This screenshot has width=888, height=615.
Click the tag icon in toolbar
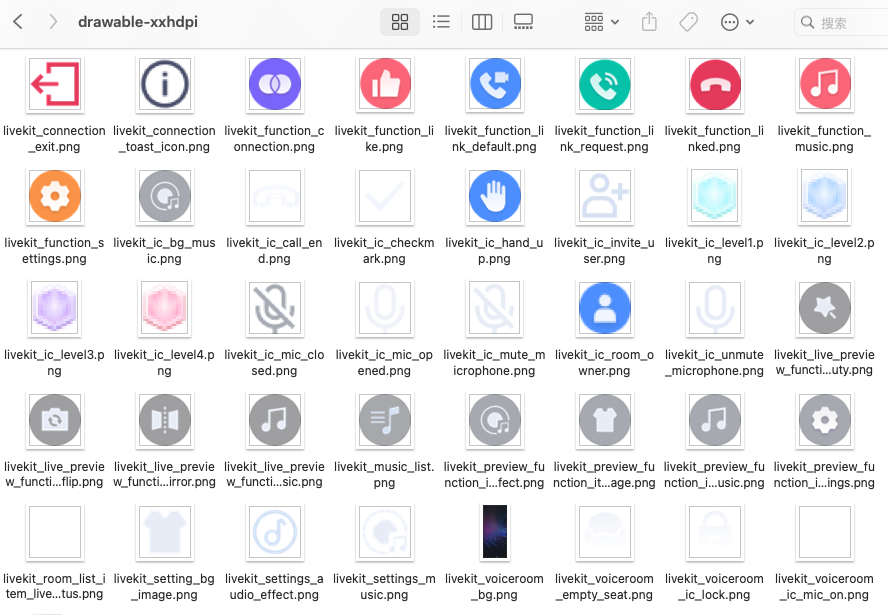click(x=688, y=22)
